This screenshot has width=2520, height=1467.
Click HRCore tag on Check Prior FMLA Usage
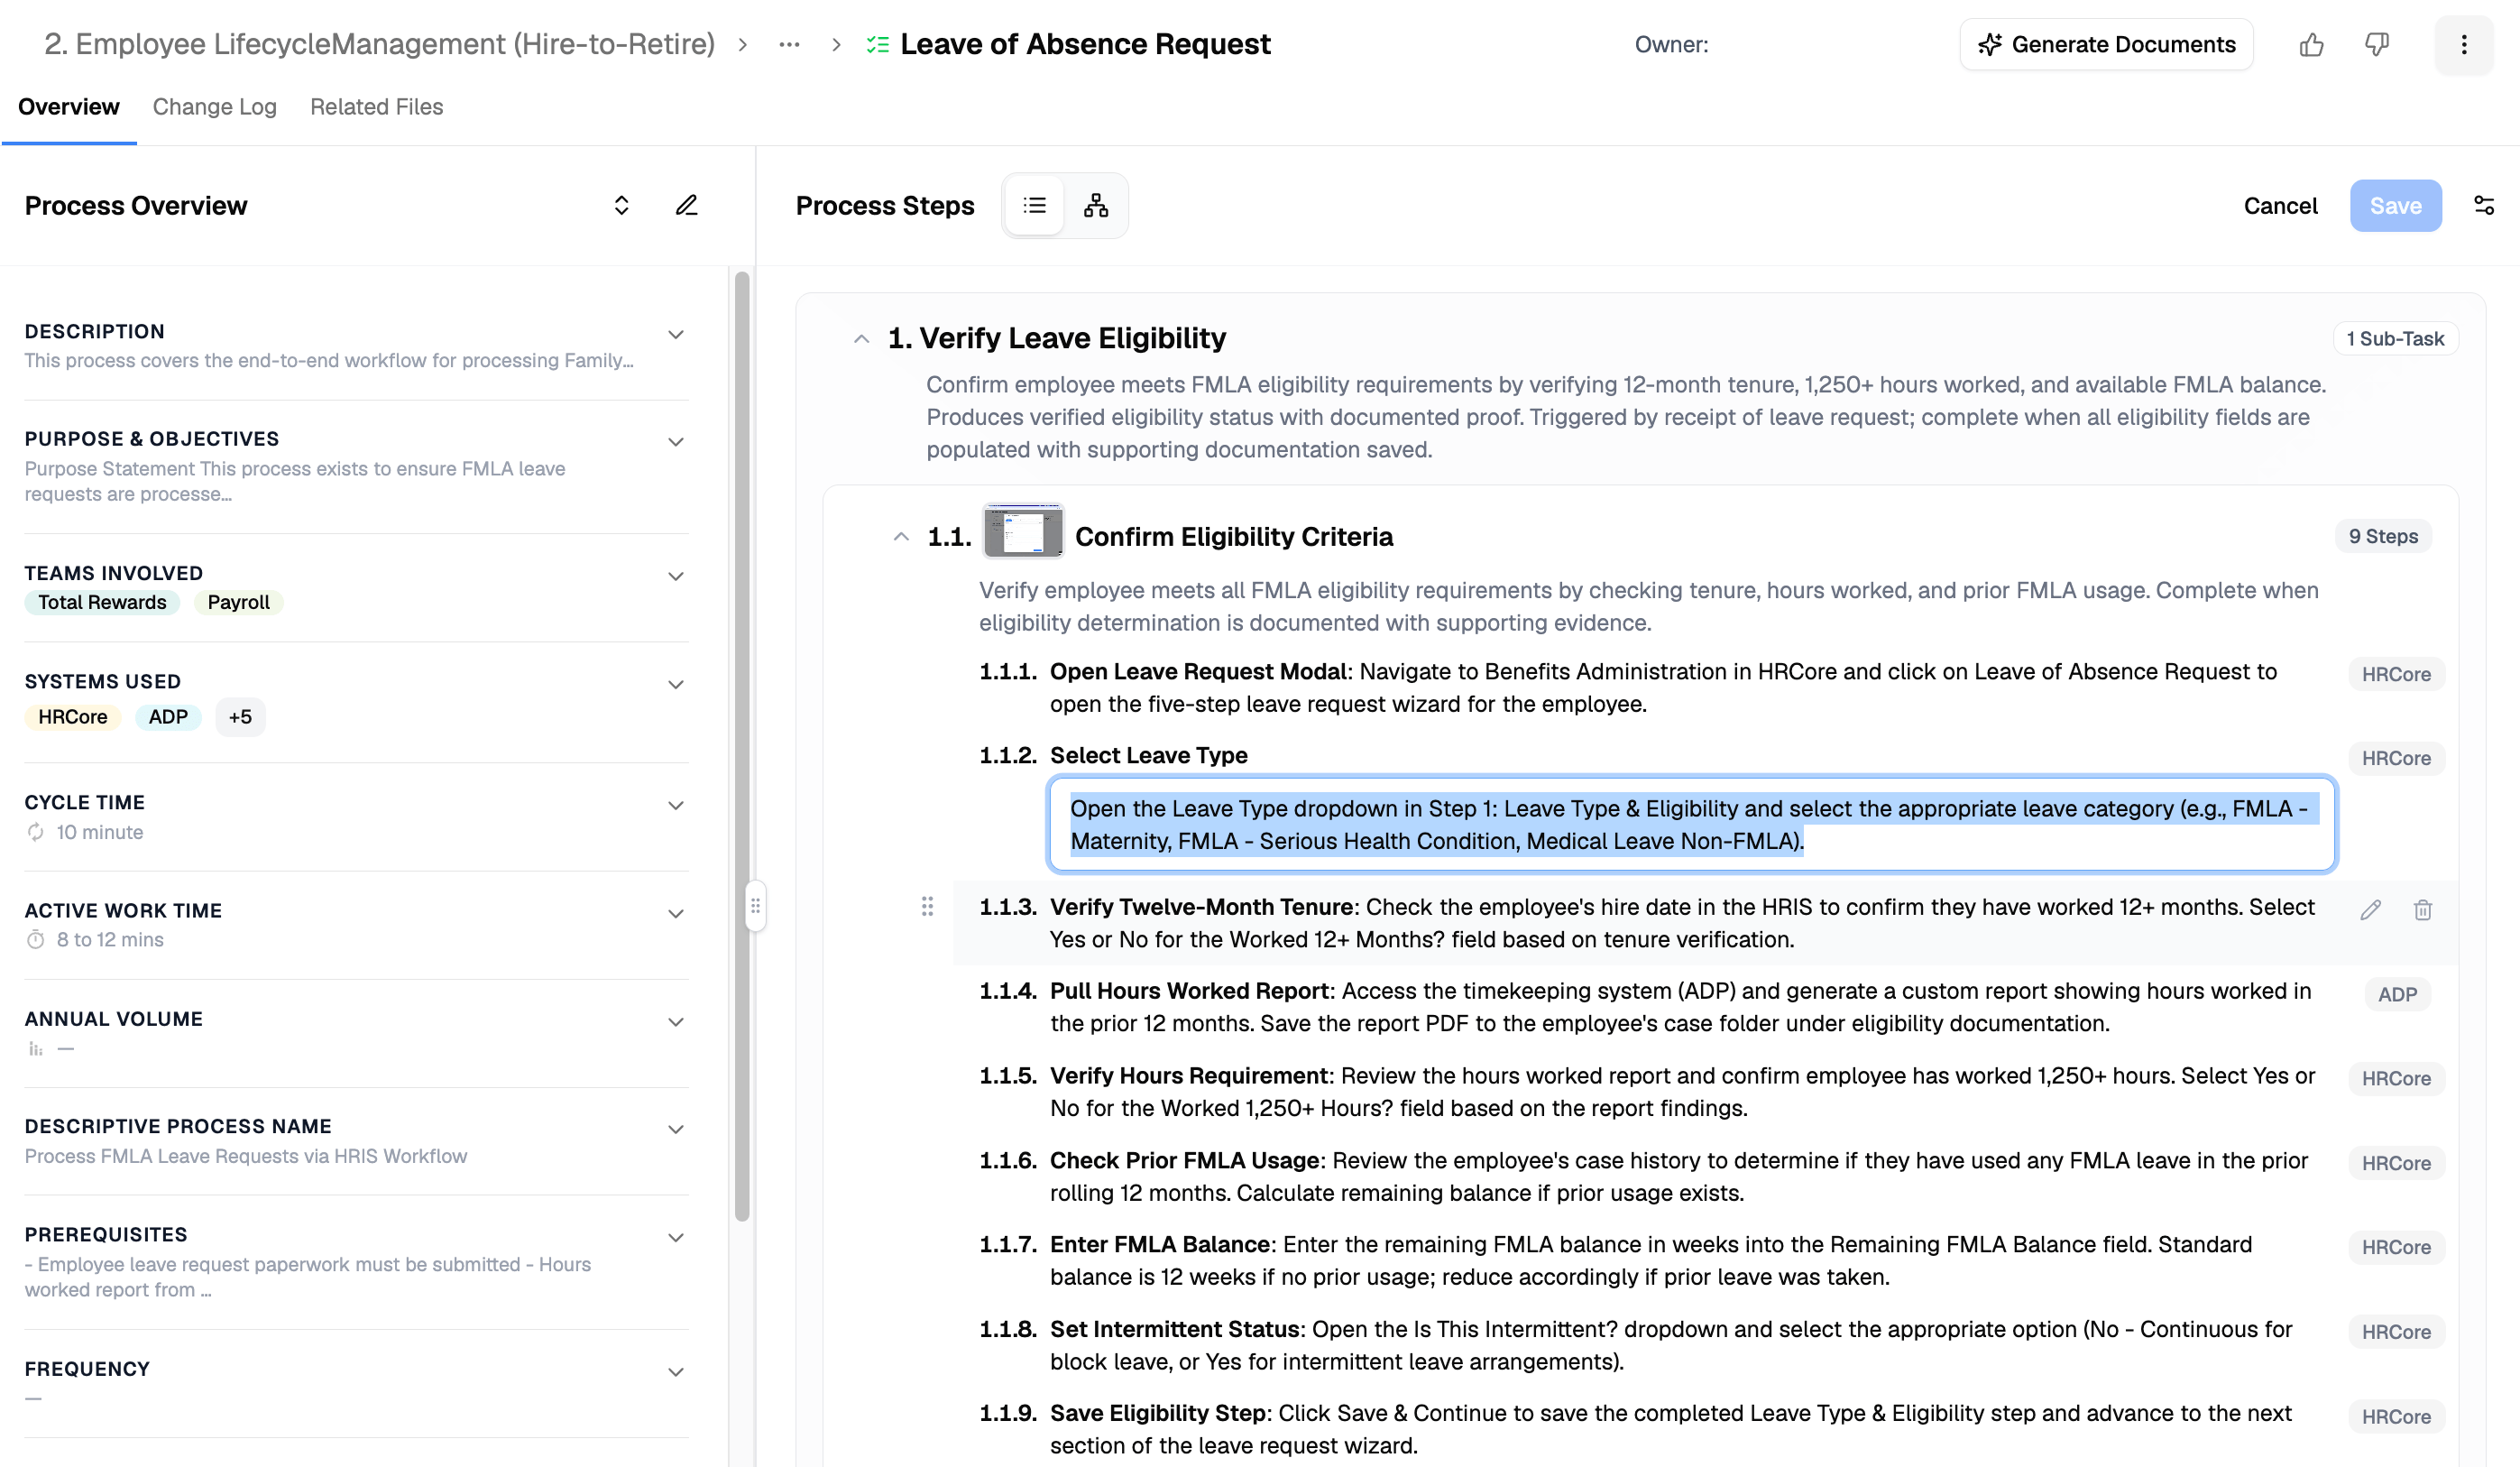(x=2396, y=1164)
